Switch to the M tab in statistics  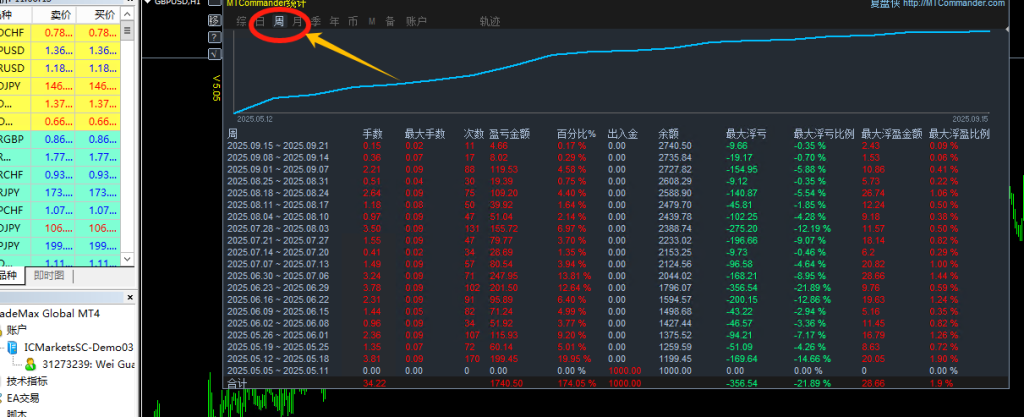tap(372, 22)
